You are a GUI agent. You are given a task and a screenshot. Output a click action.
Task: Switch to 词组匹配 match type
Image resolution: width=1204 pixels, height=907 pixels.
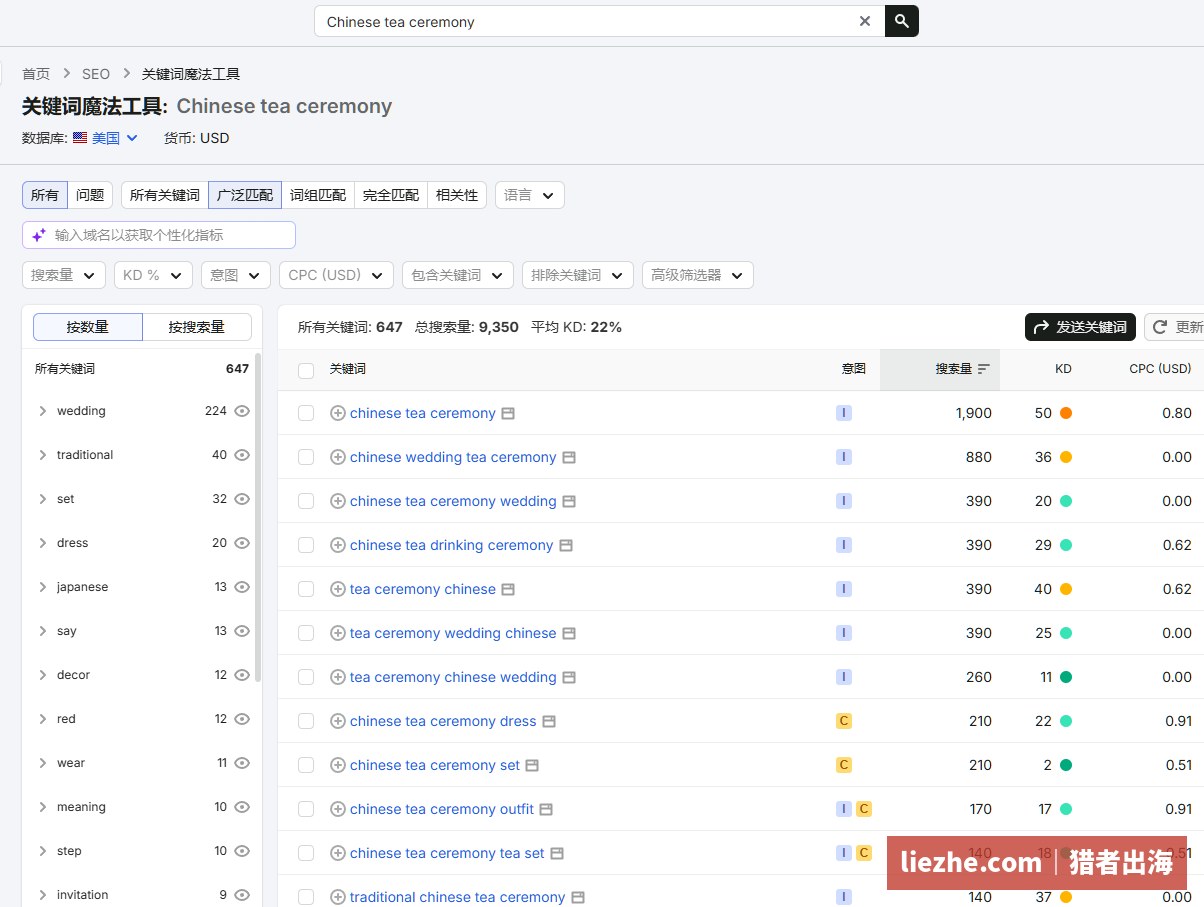click(x=318, y=195)
